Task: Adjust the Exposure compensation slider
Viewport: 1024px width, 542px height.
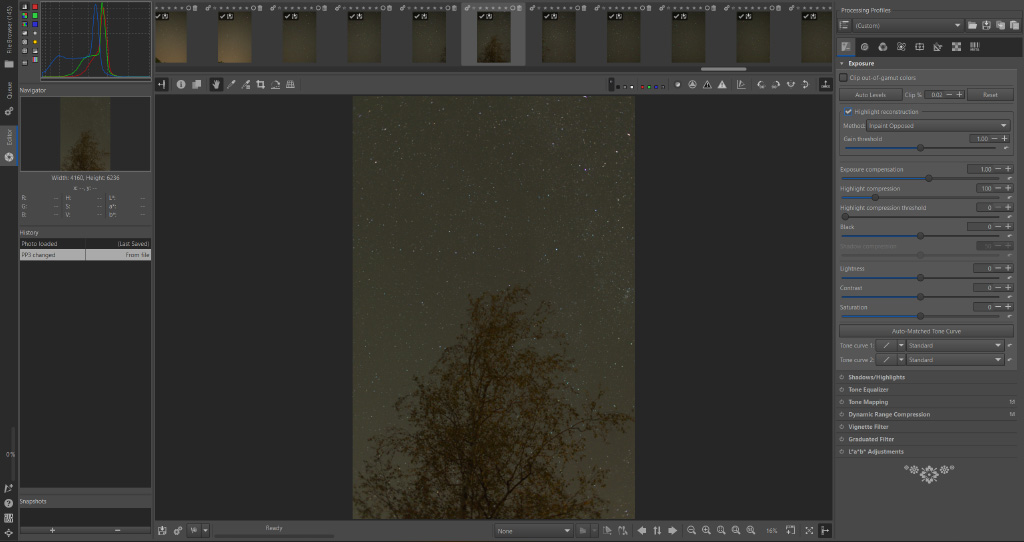Action: tap(929, 178)
